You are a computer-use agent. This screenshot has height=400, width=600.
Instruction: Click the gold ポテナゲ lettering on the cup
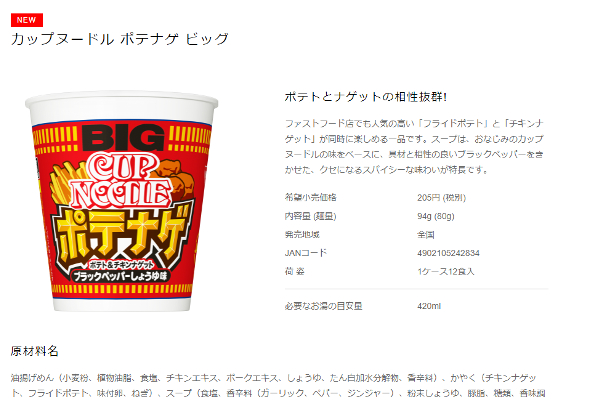tap(122, 234)
